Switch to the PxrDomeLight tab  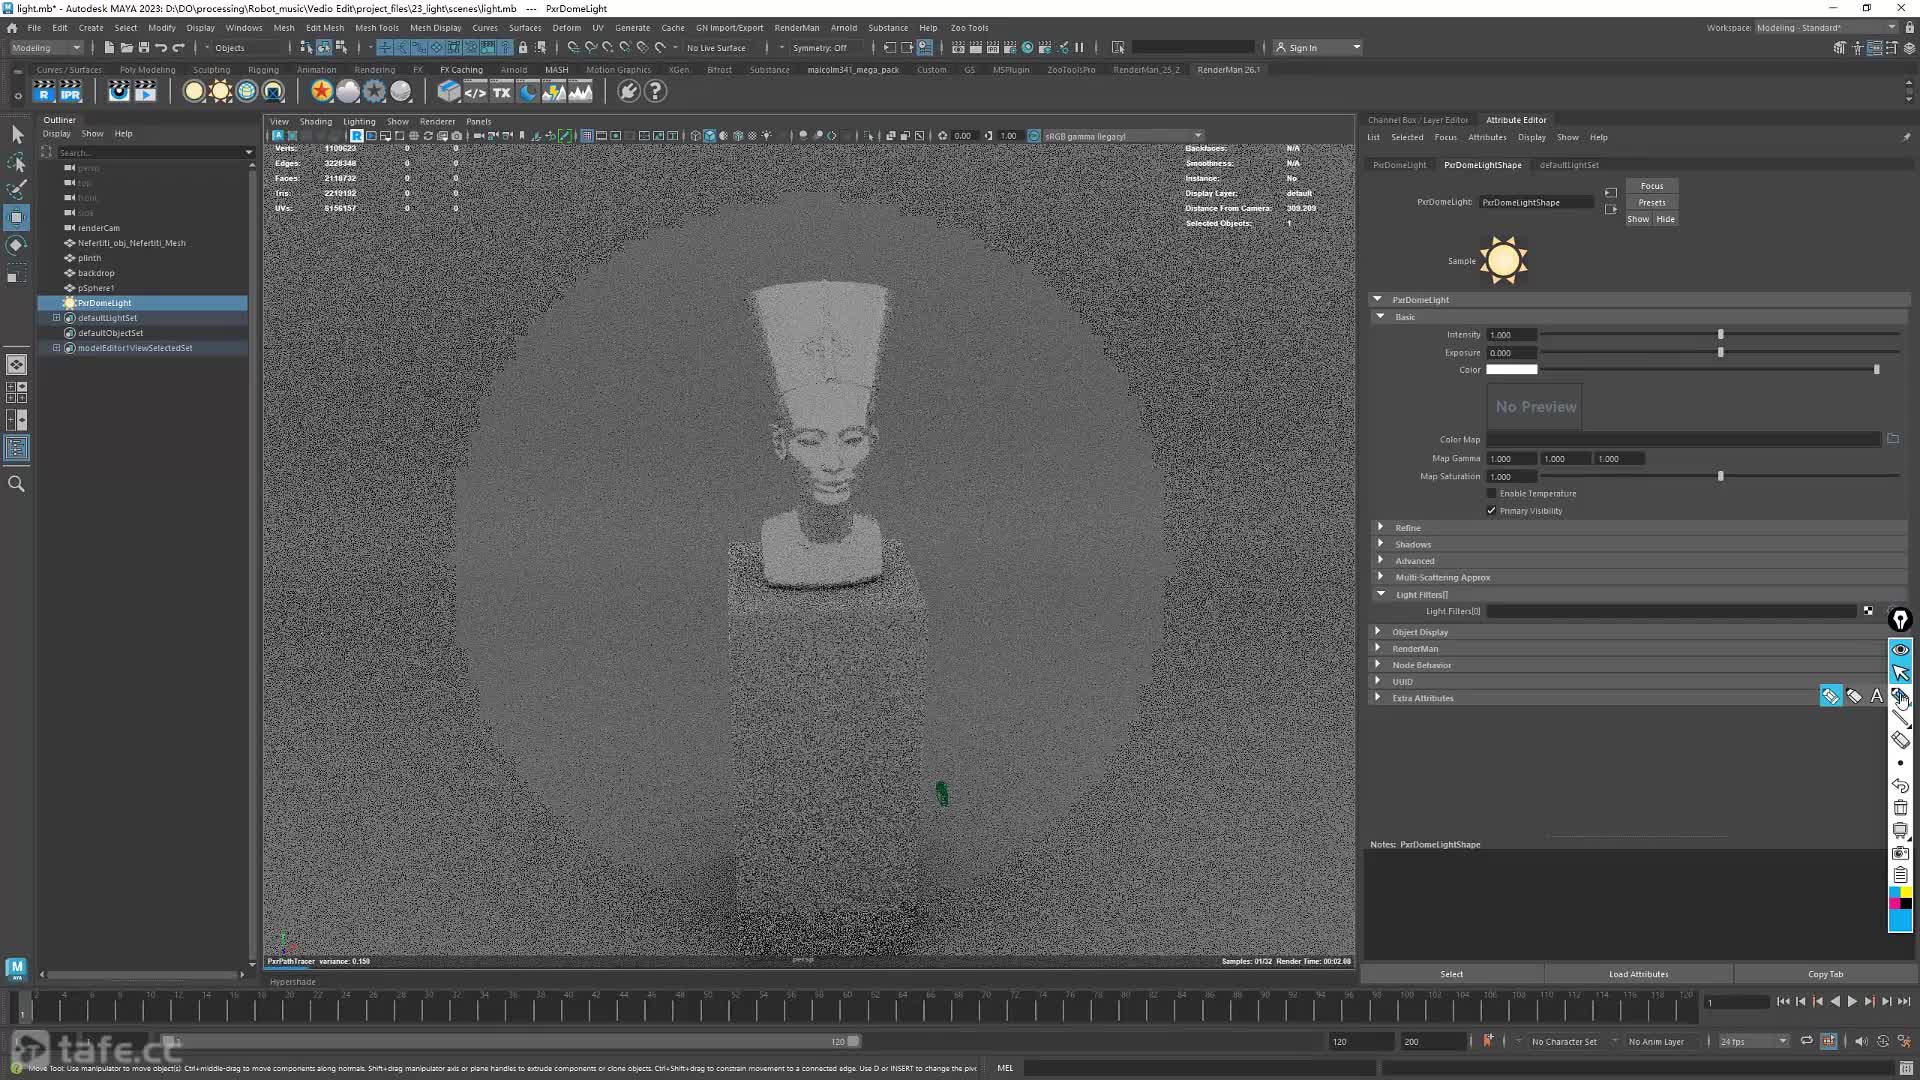[x=1399, y=165]
